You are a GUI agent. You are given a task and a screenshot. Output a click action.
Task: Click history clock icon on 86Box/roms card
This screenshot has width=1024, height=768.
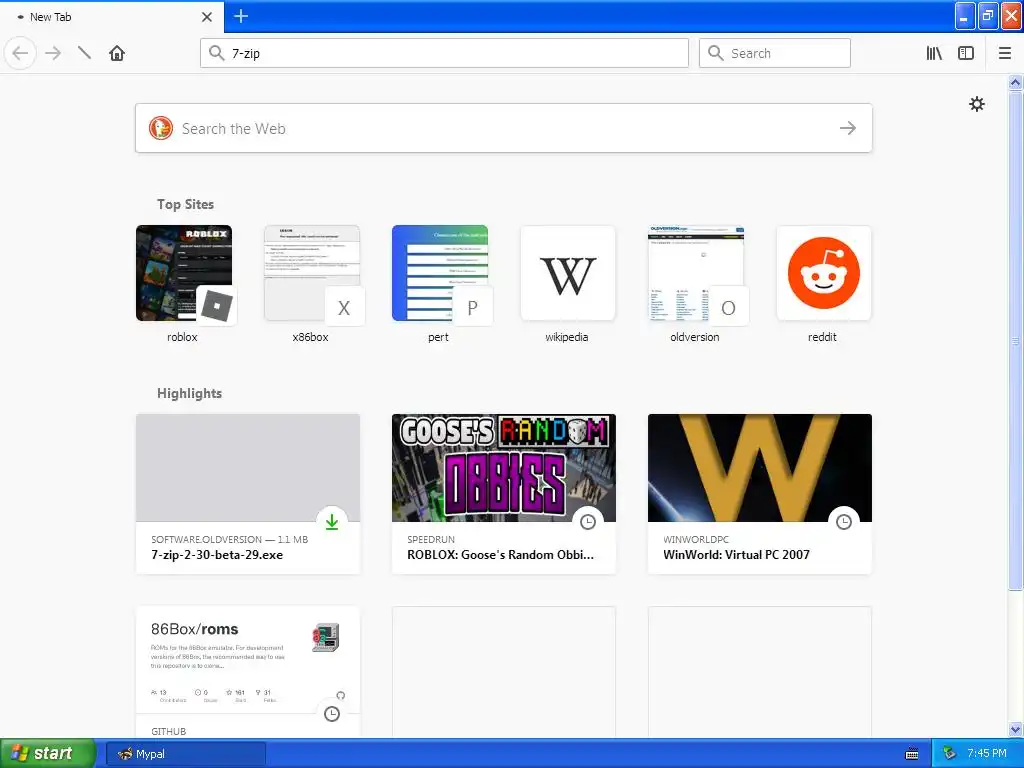(x=332, y=714)
